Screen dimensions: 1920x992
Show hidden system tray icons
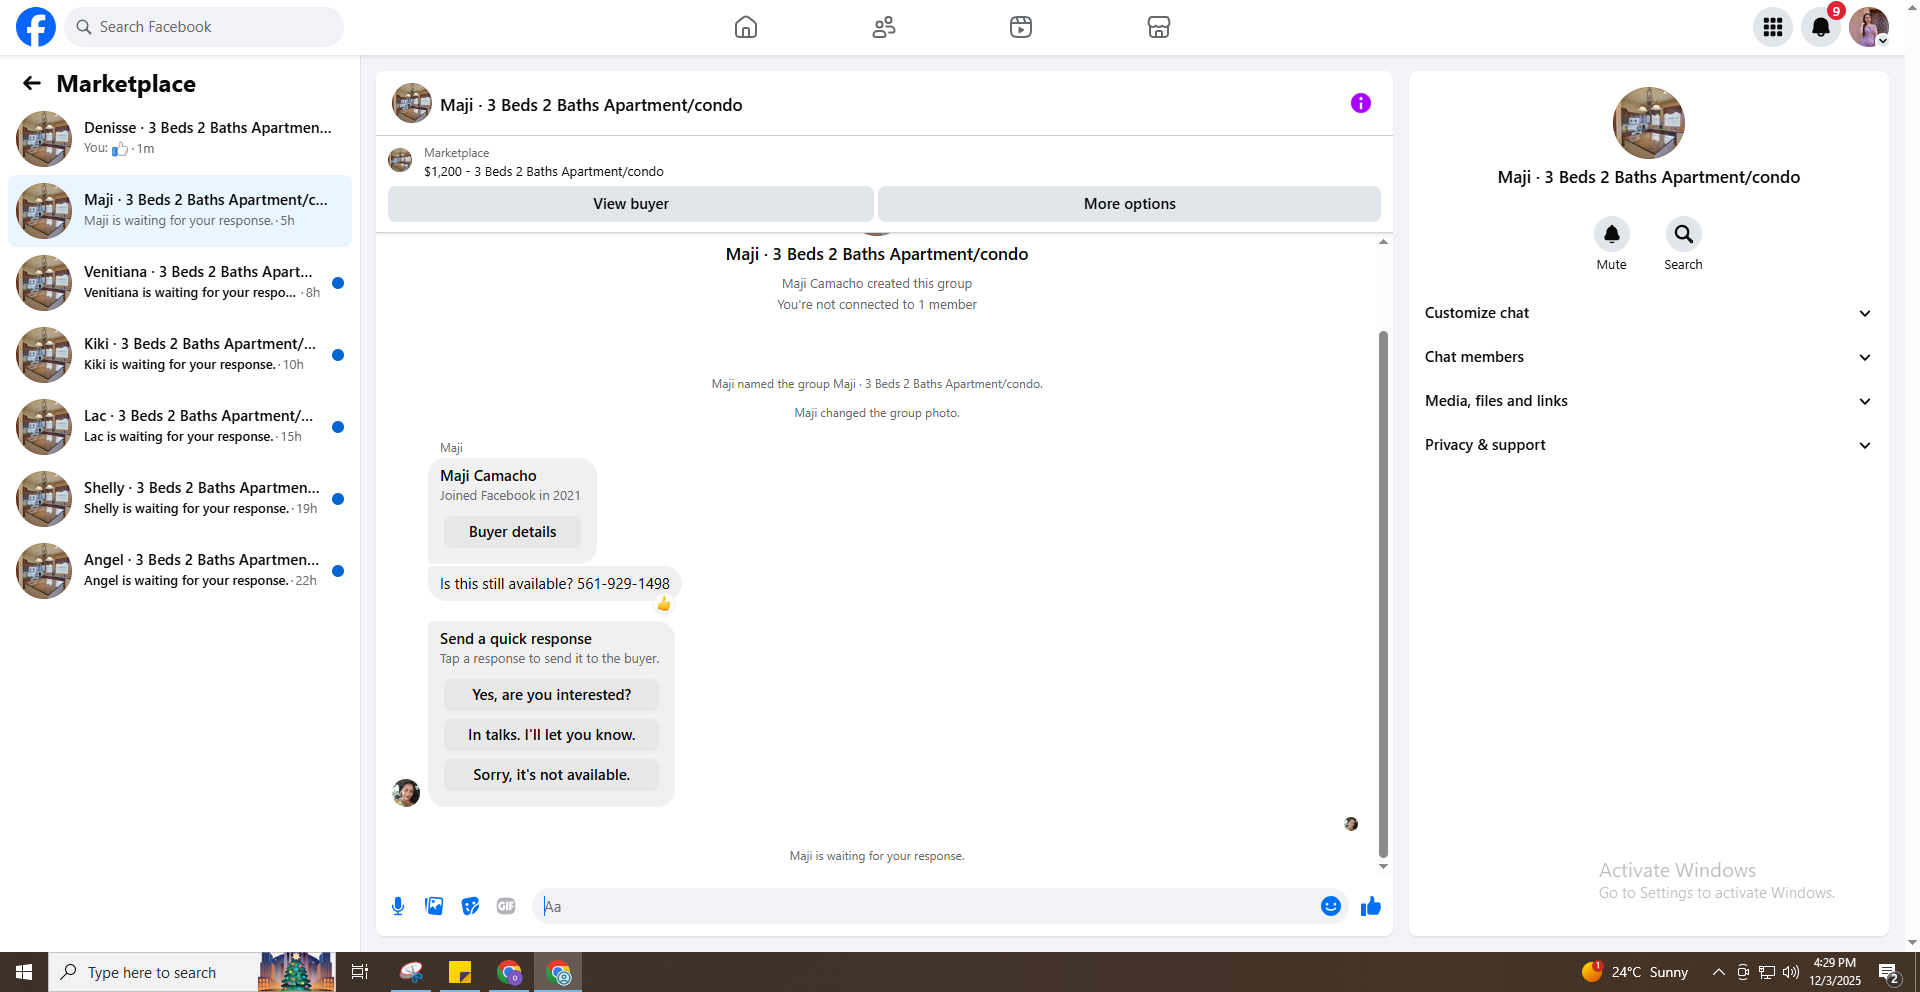click(x=1718, y=972)
